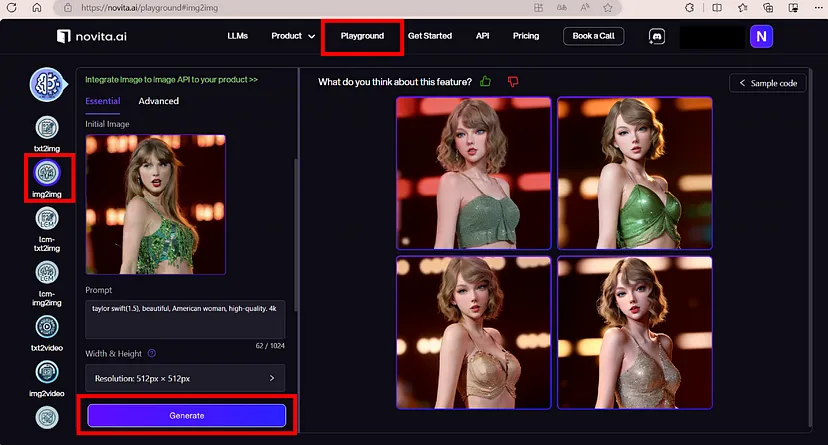
Task: Click the green thumbs up icon
Action: (486, 82)
